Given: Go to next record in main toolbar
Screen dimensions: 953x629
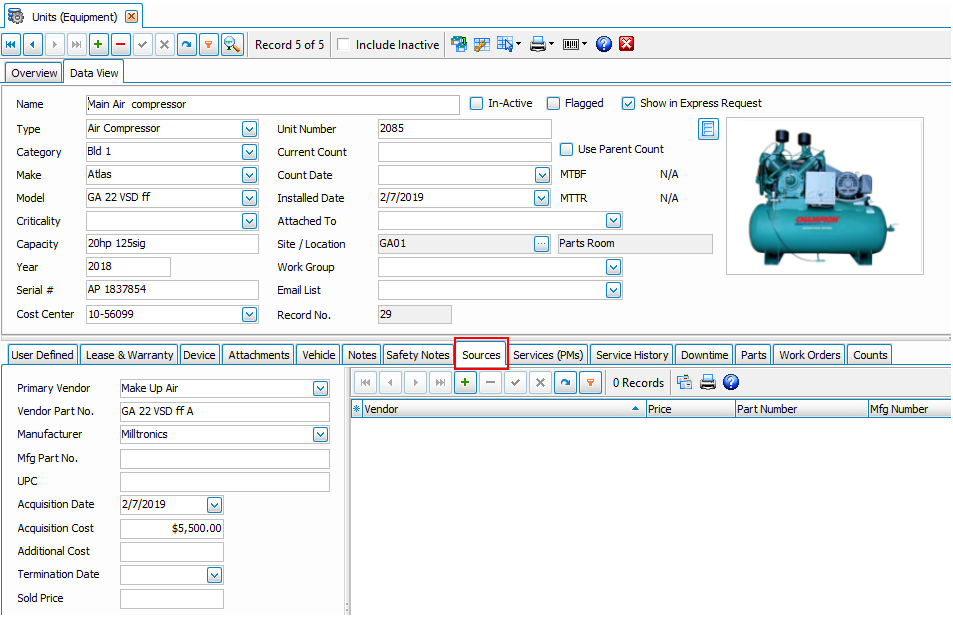Looking at the screenshot, I should 55,44.
